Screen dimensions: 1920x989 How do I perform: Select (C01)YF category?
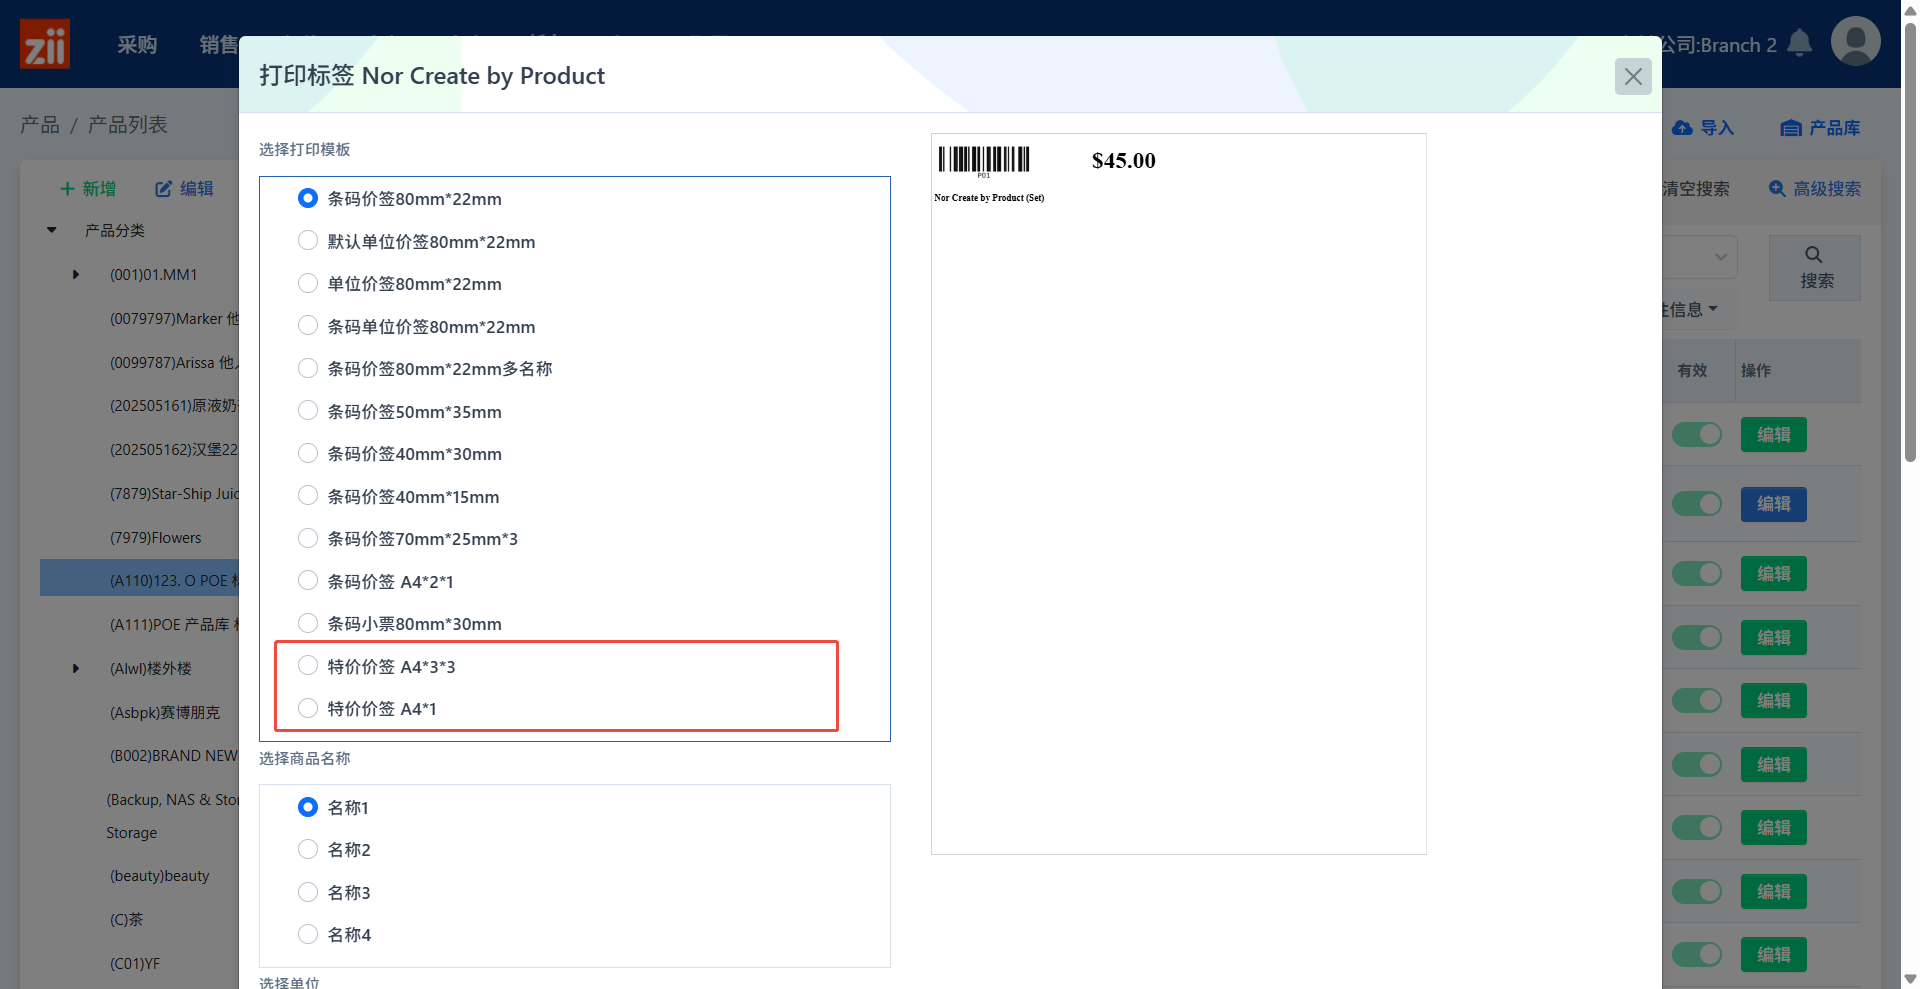point(135,964)
